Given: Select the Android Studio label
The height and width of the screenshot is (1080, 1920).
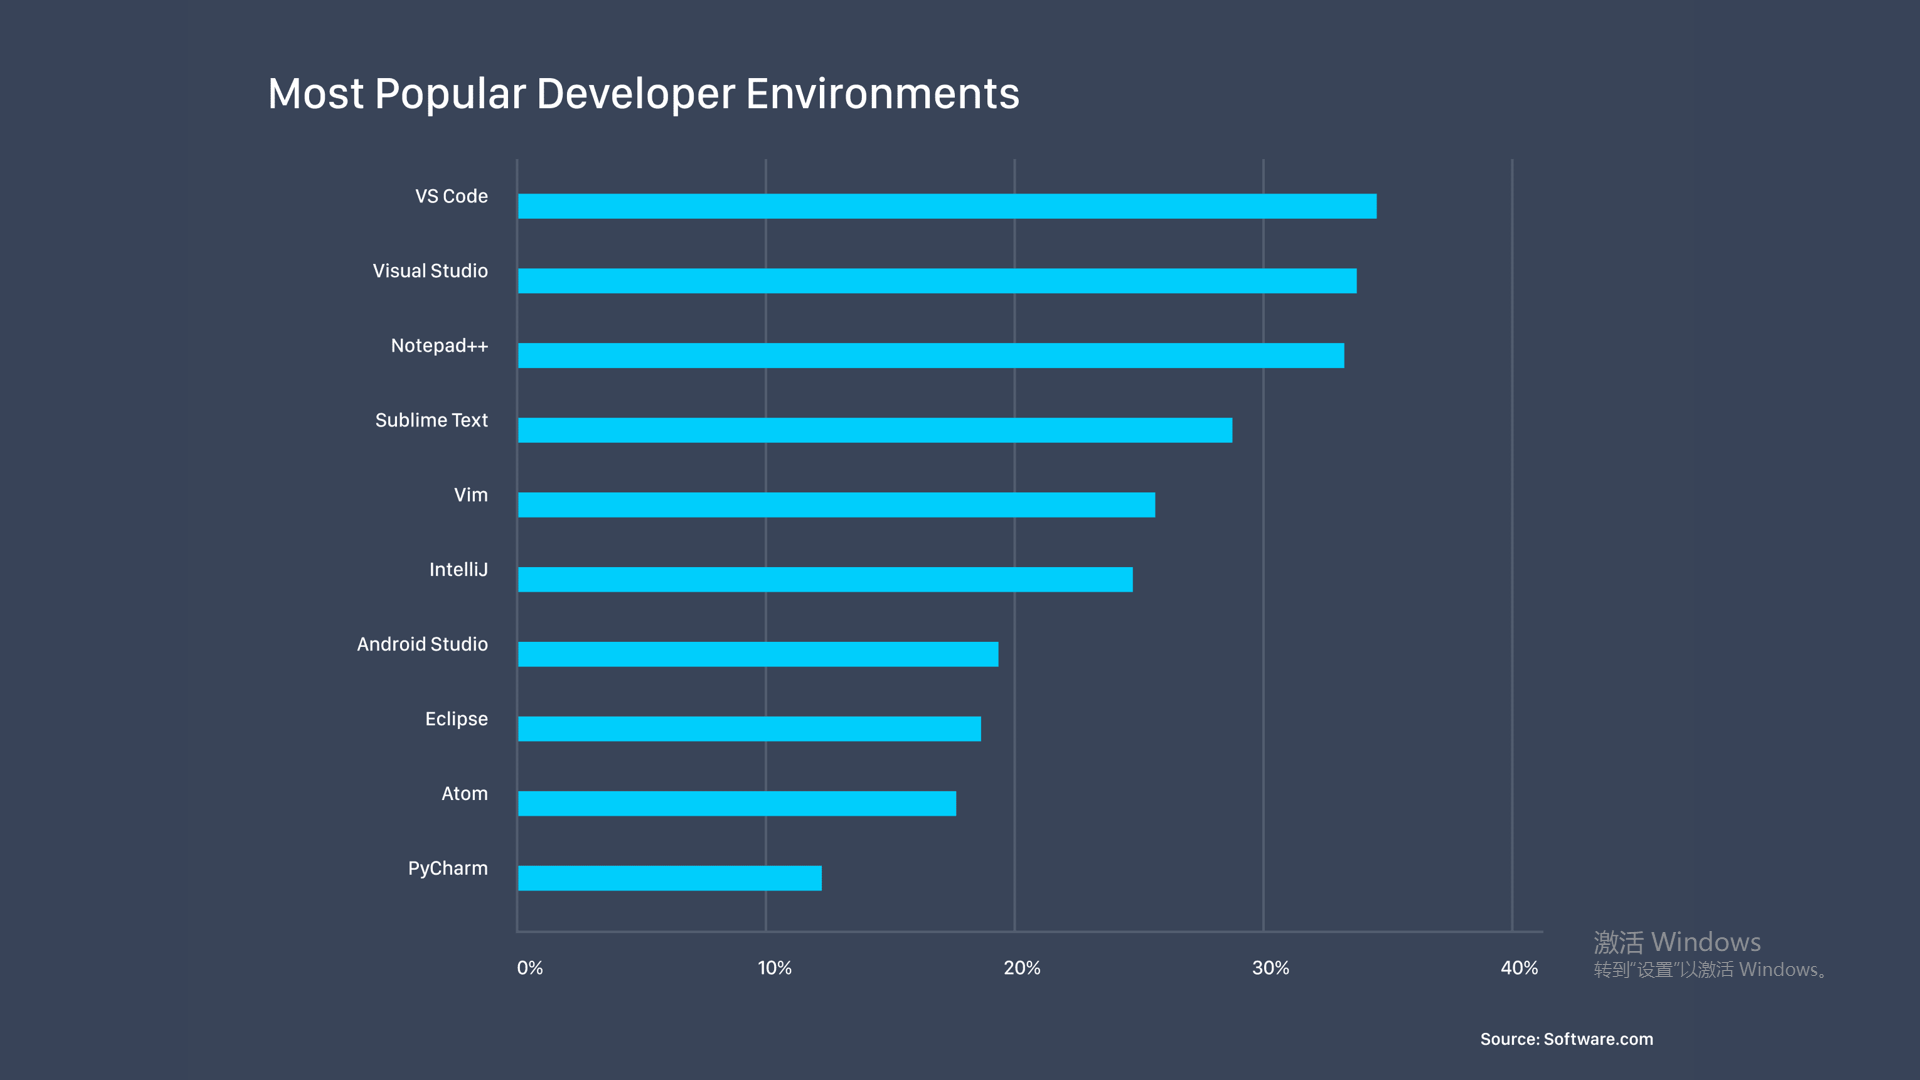Looking at the screenshot, I should [422, 645].
